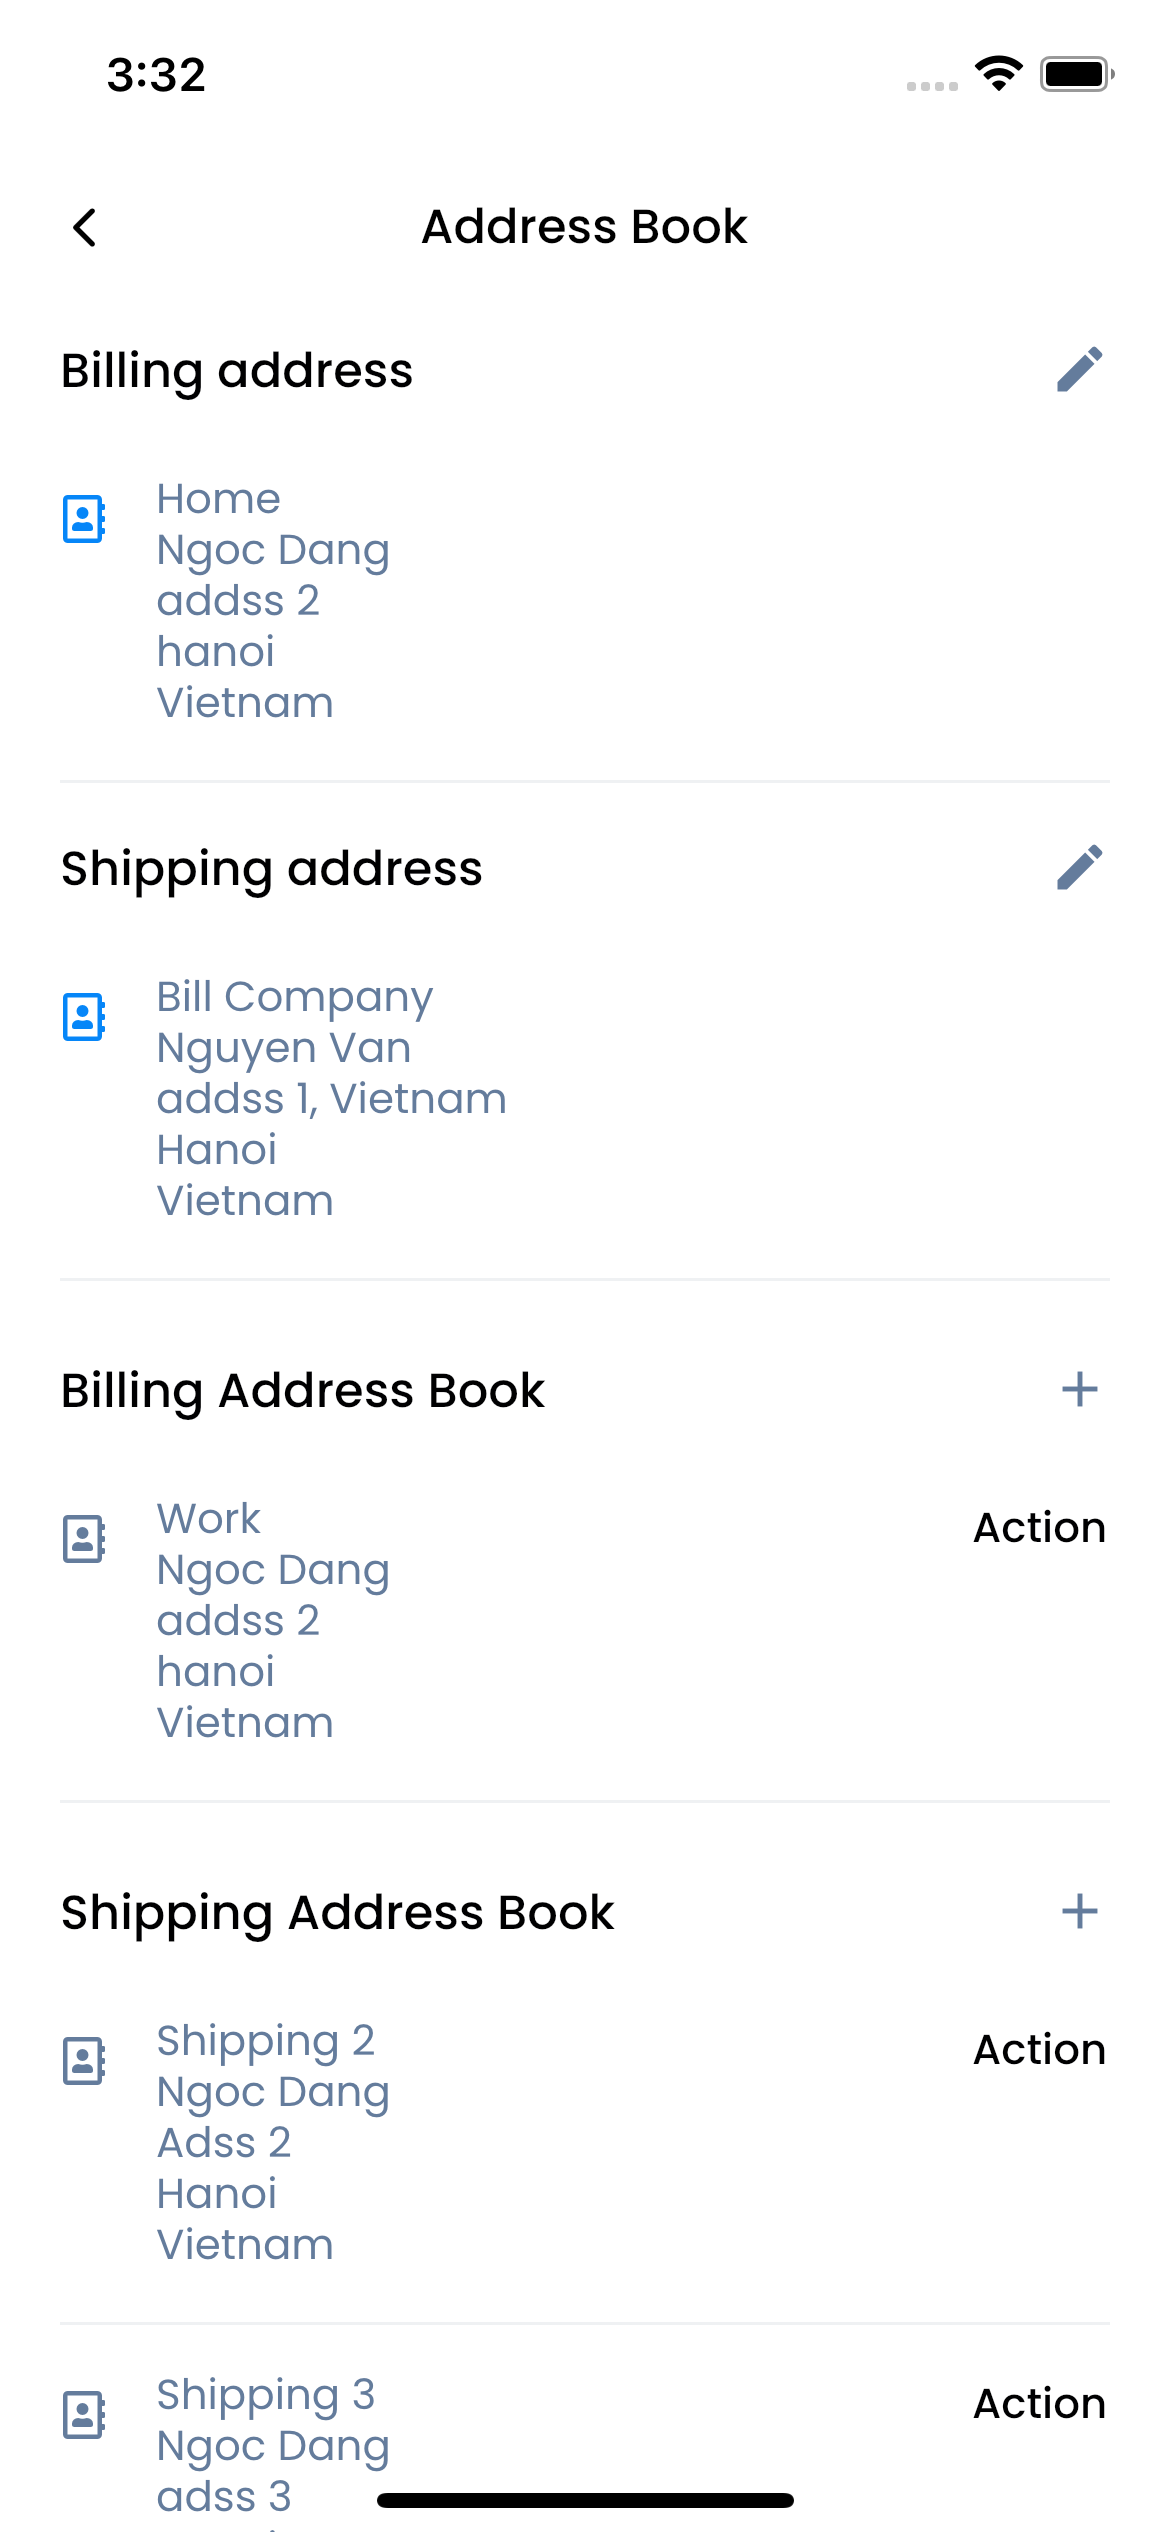Edit the Shipping address with pencil icon

pos(1080,867)
